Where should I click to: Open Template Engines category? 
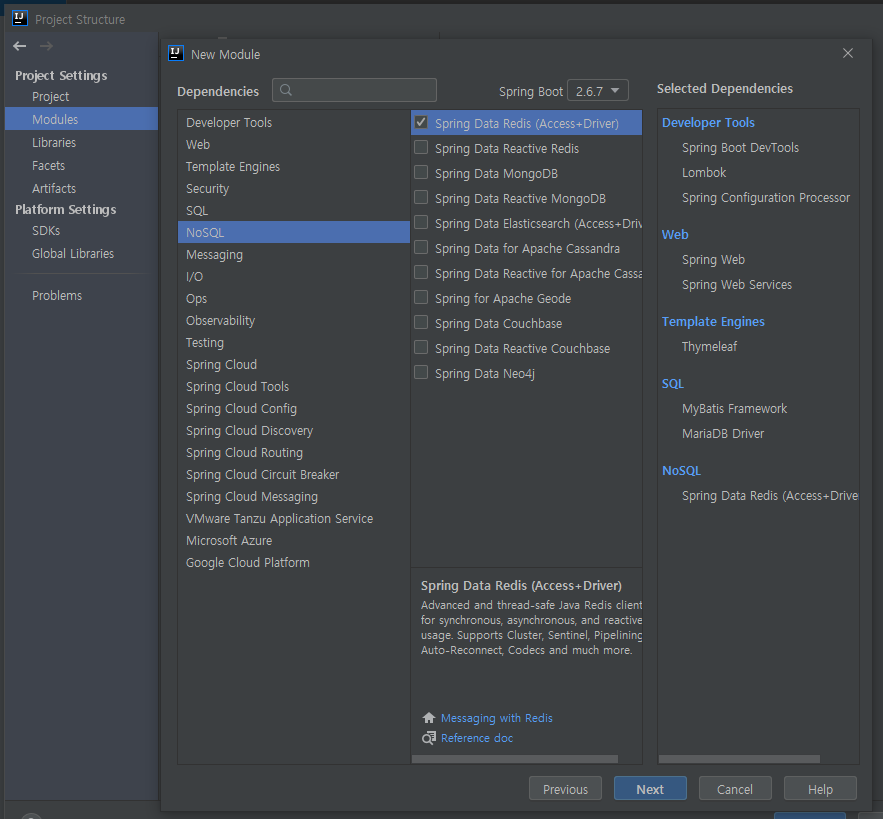point(293,166)
